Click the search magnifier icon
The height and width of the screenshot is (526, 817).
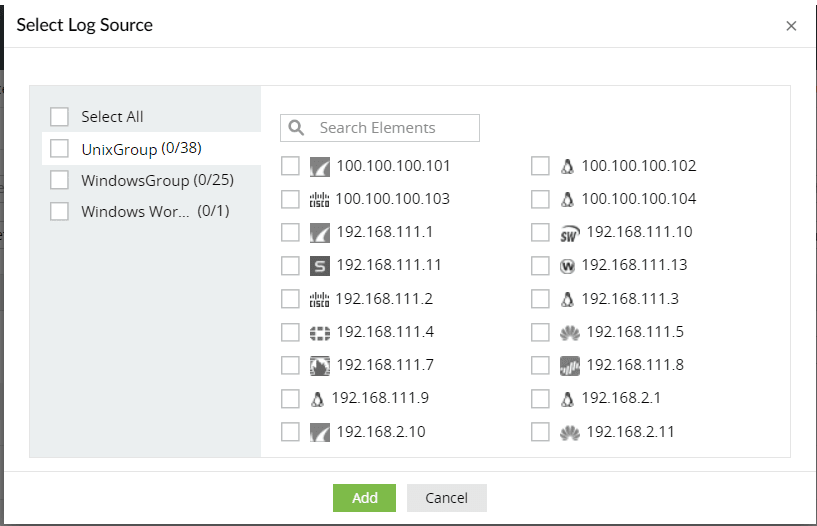click(x=296, y=128)
